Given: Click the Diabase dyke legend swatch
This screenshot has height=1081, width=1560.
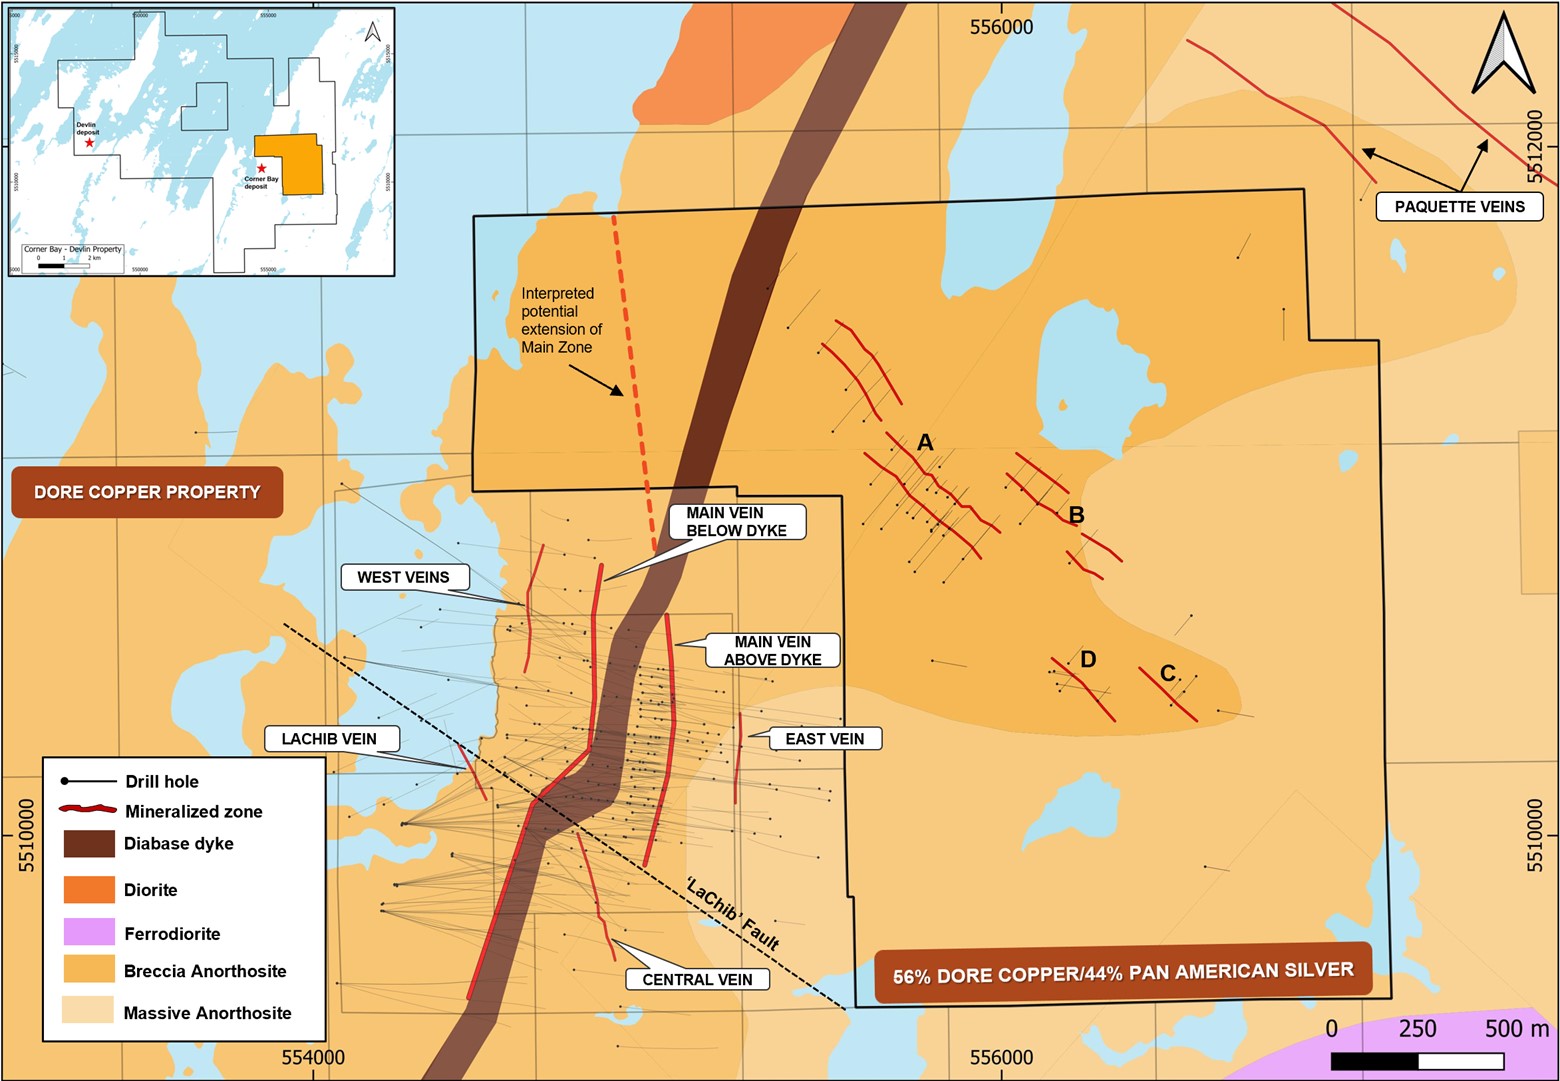Looking at the screenshot, I should click(89, 843).
